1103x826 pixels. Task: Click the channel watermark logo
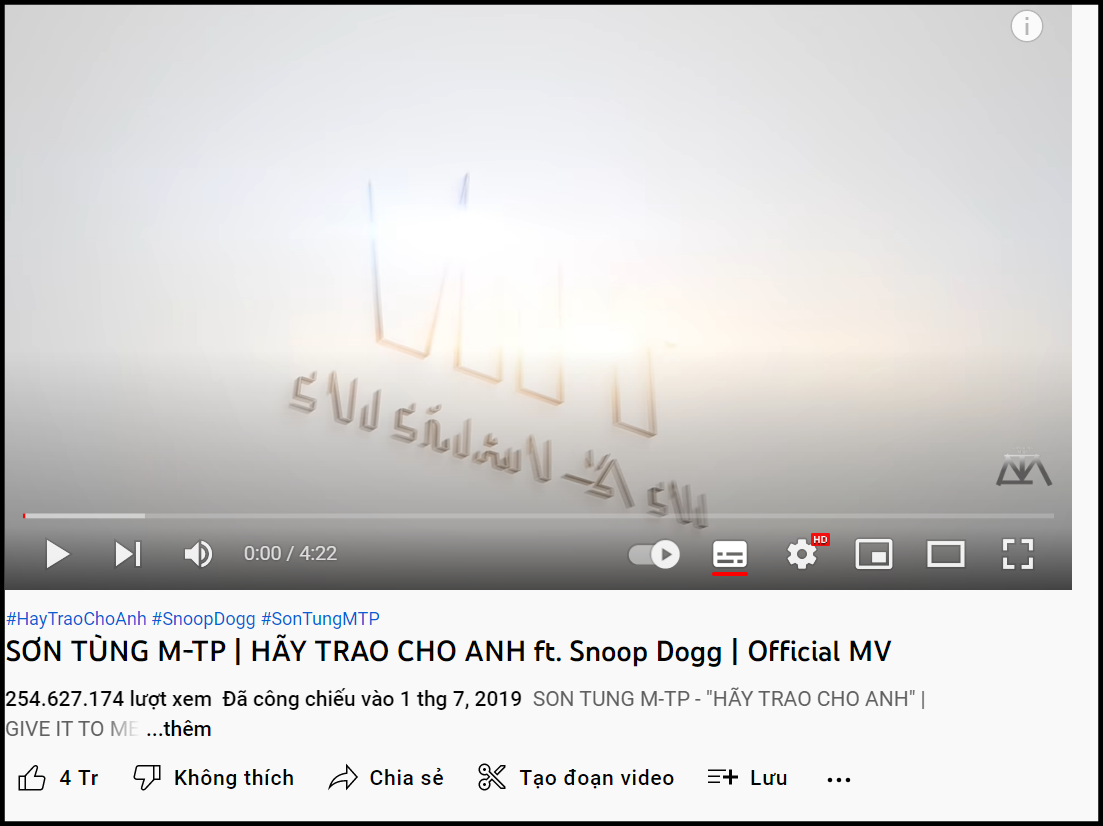click(1024, 466)
